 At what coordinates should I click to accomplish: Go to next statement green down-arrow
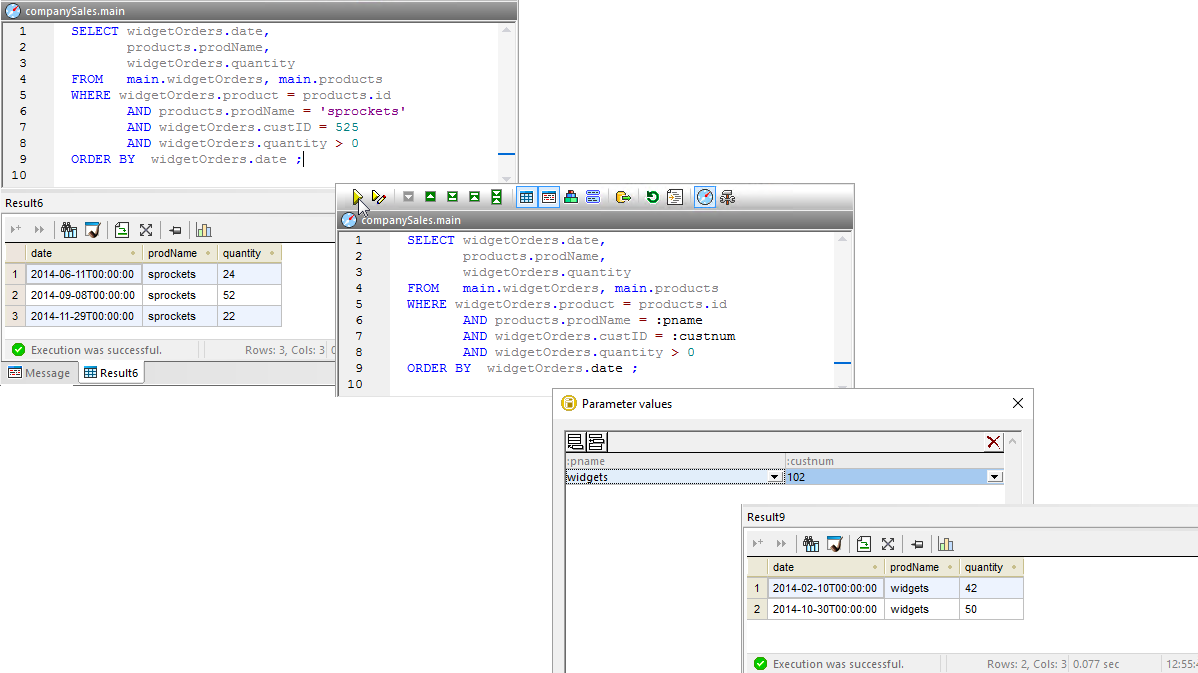coord(452,197)
